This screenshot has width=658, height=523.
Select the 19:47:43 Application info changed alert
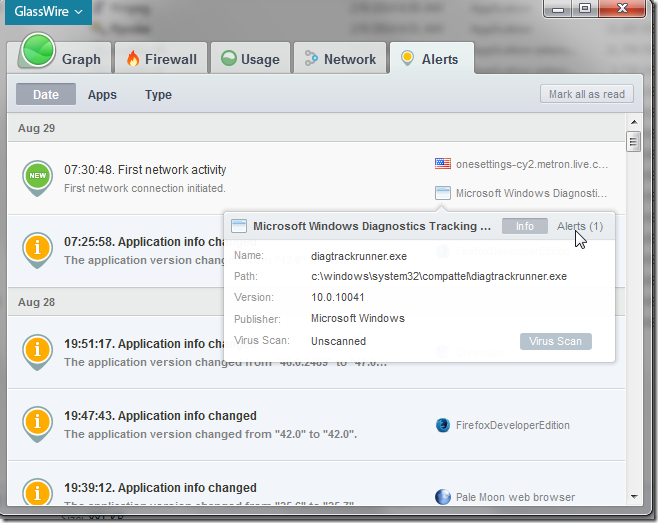316,424
